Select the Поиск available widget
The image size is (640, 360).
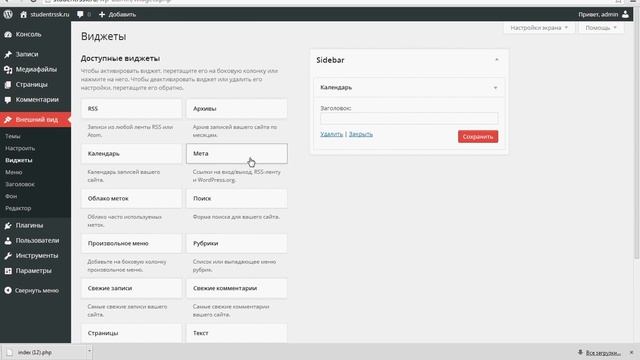point(237,199)
